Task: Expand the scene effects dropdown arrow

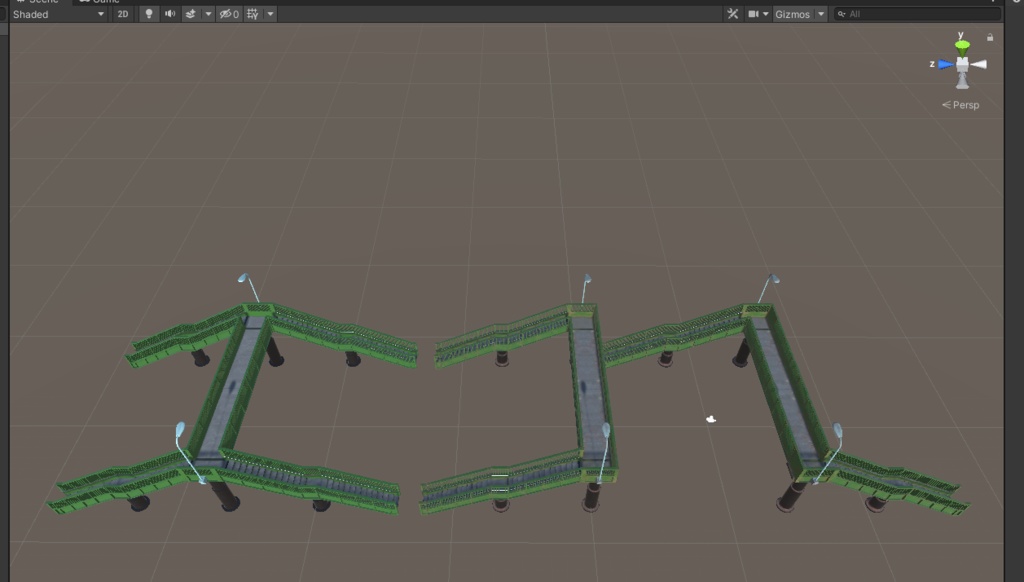Action: (x=210, y=14)
